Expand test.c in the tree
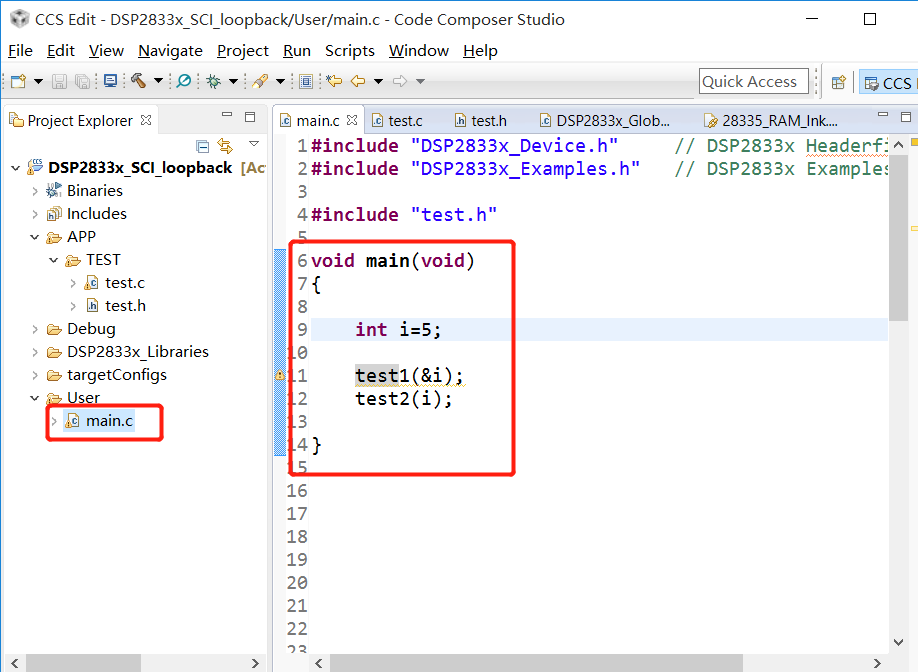 pyautogui.click(x=73, y=283)
